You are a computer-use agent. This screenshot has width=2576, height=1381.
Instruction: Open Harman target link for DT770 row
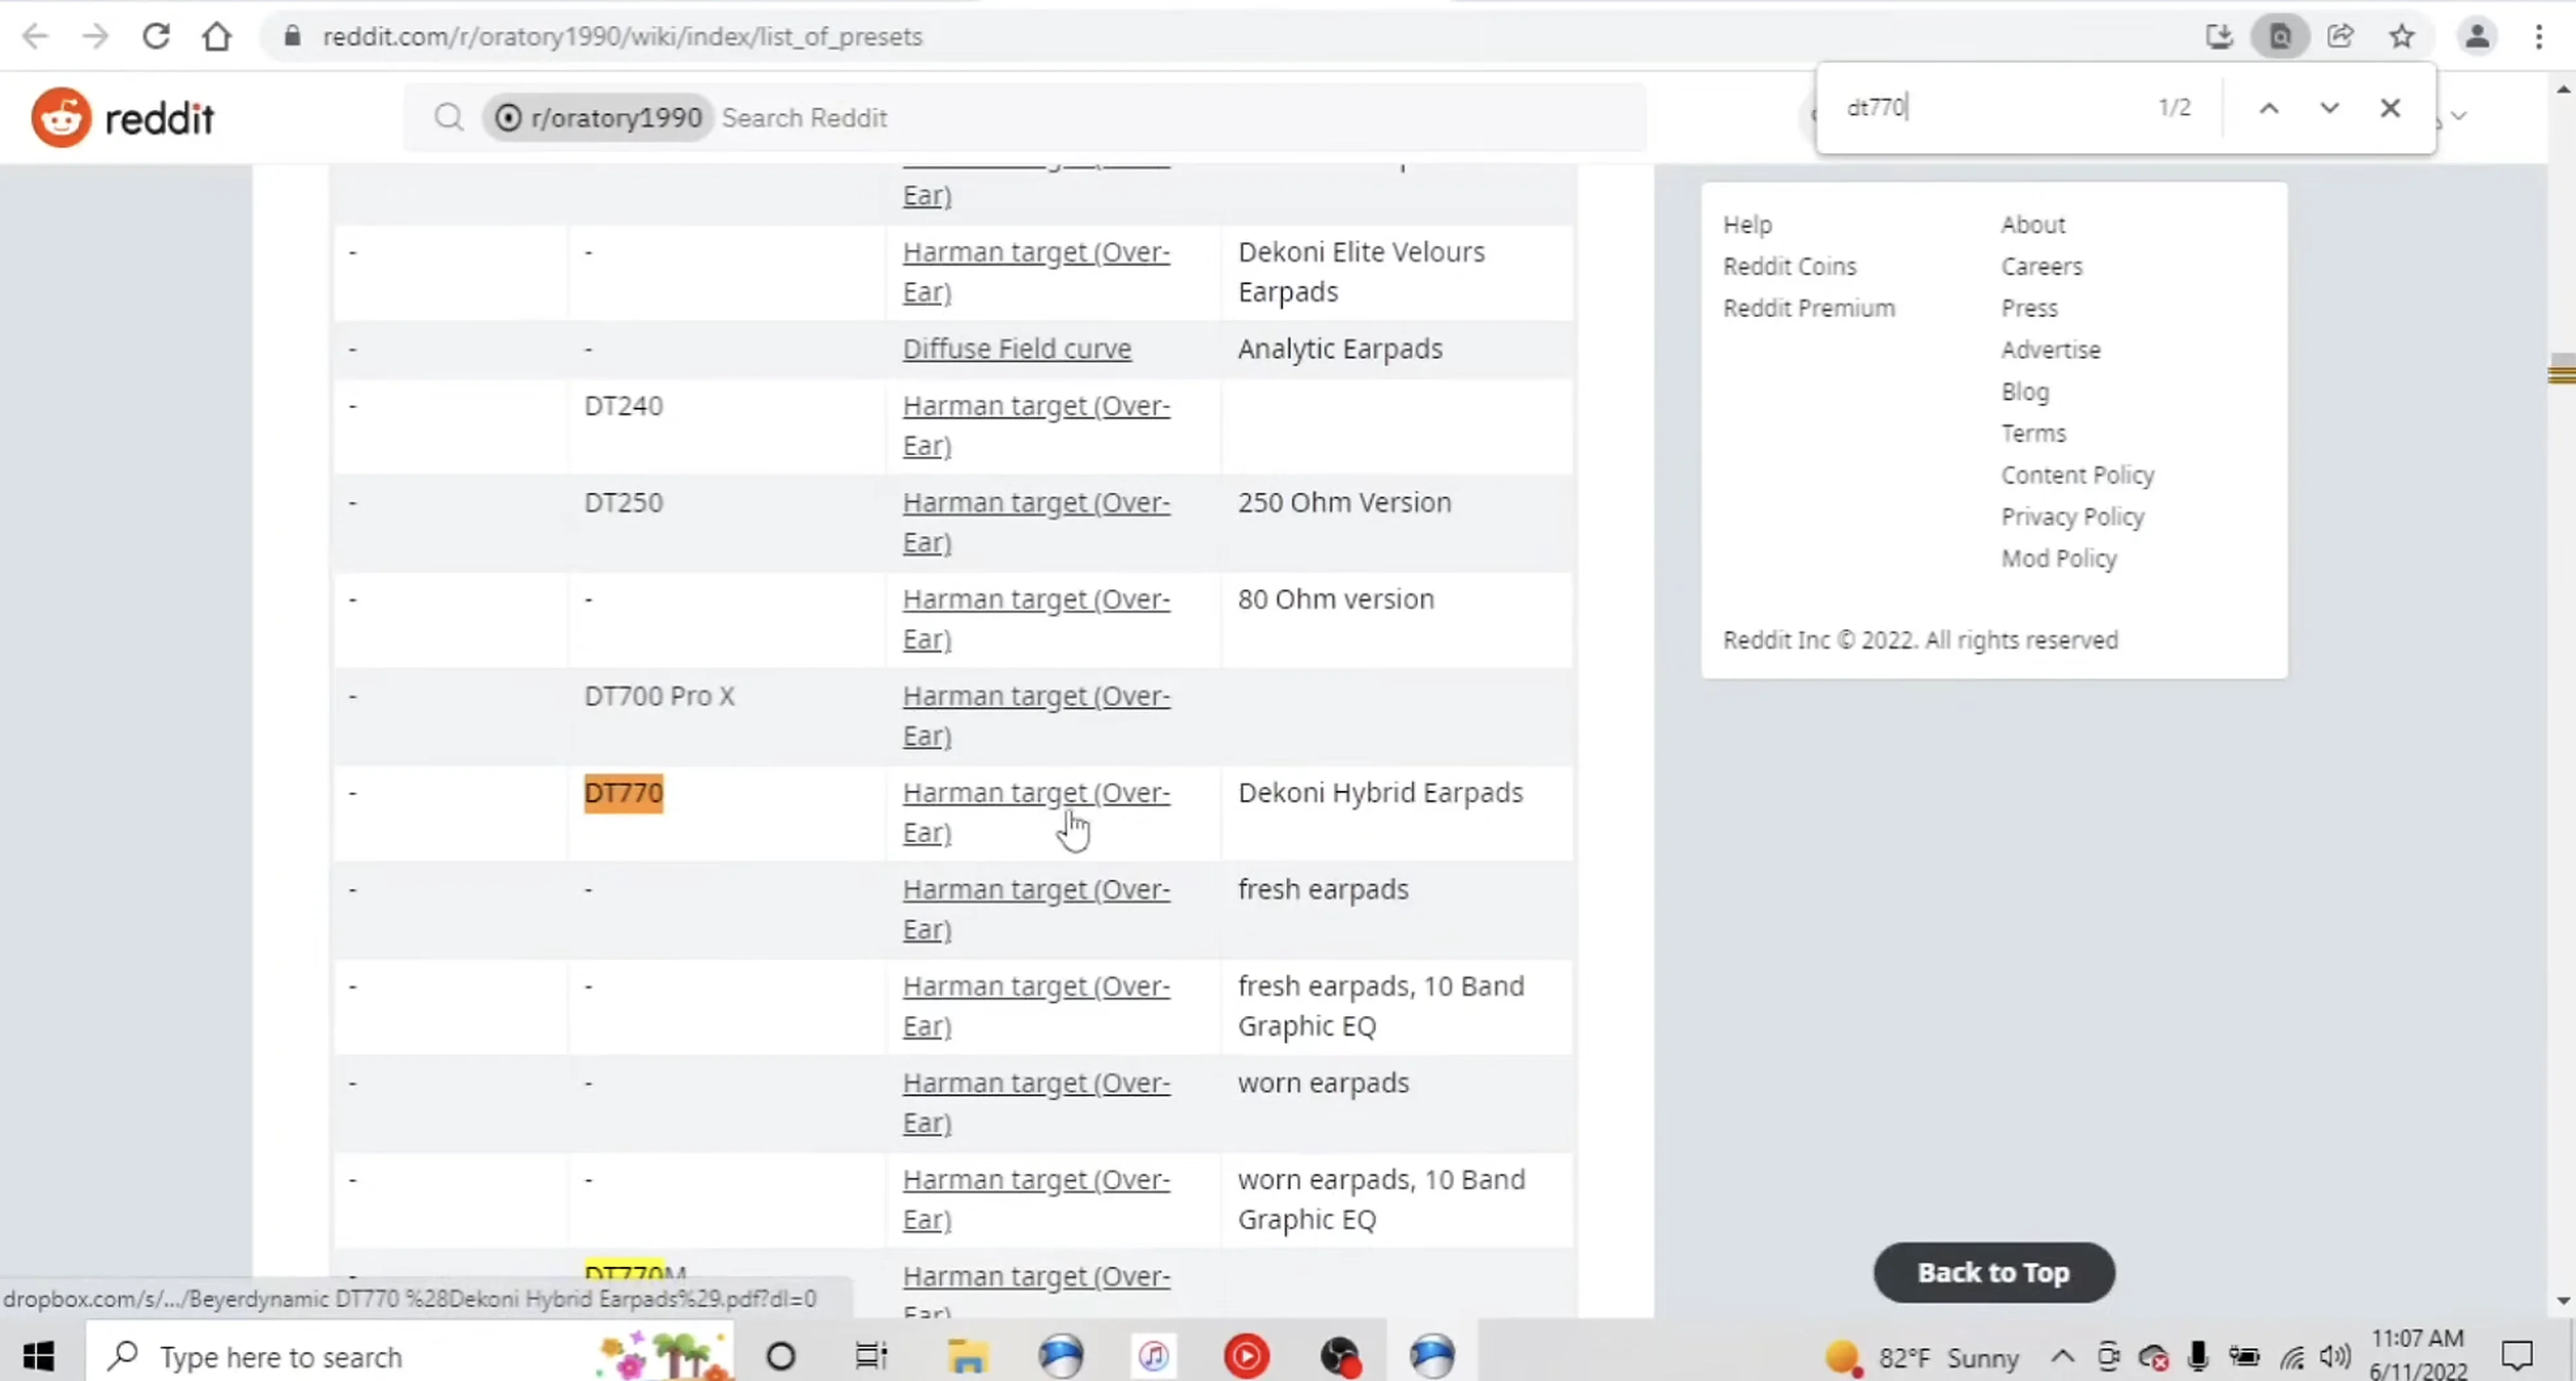tap(1036, 812)
